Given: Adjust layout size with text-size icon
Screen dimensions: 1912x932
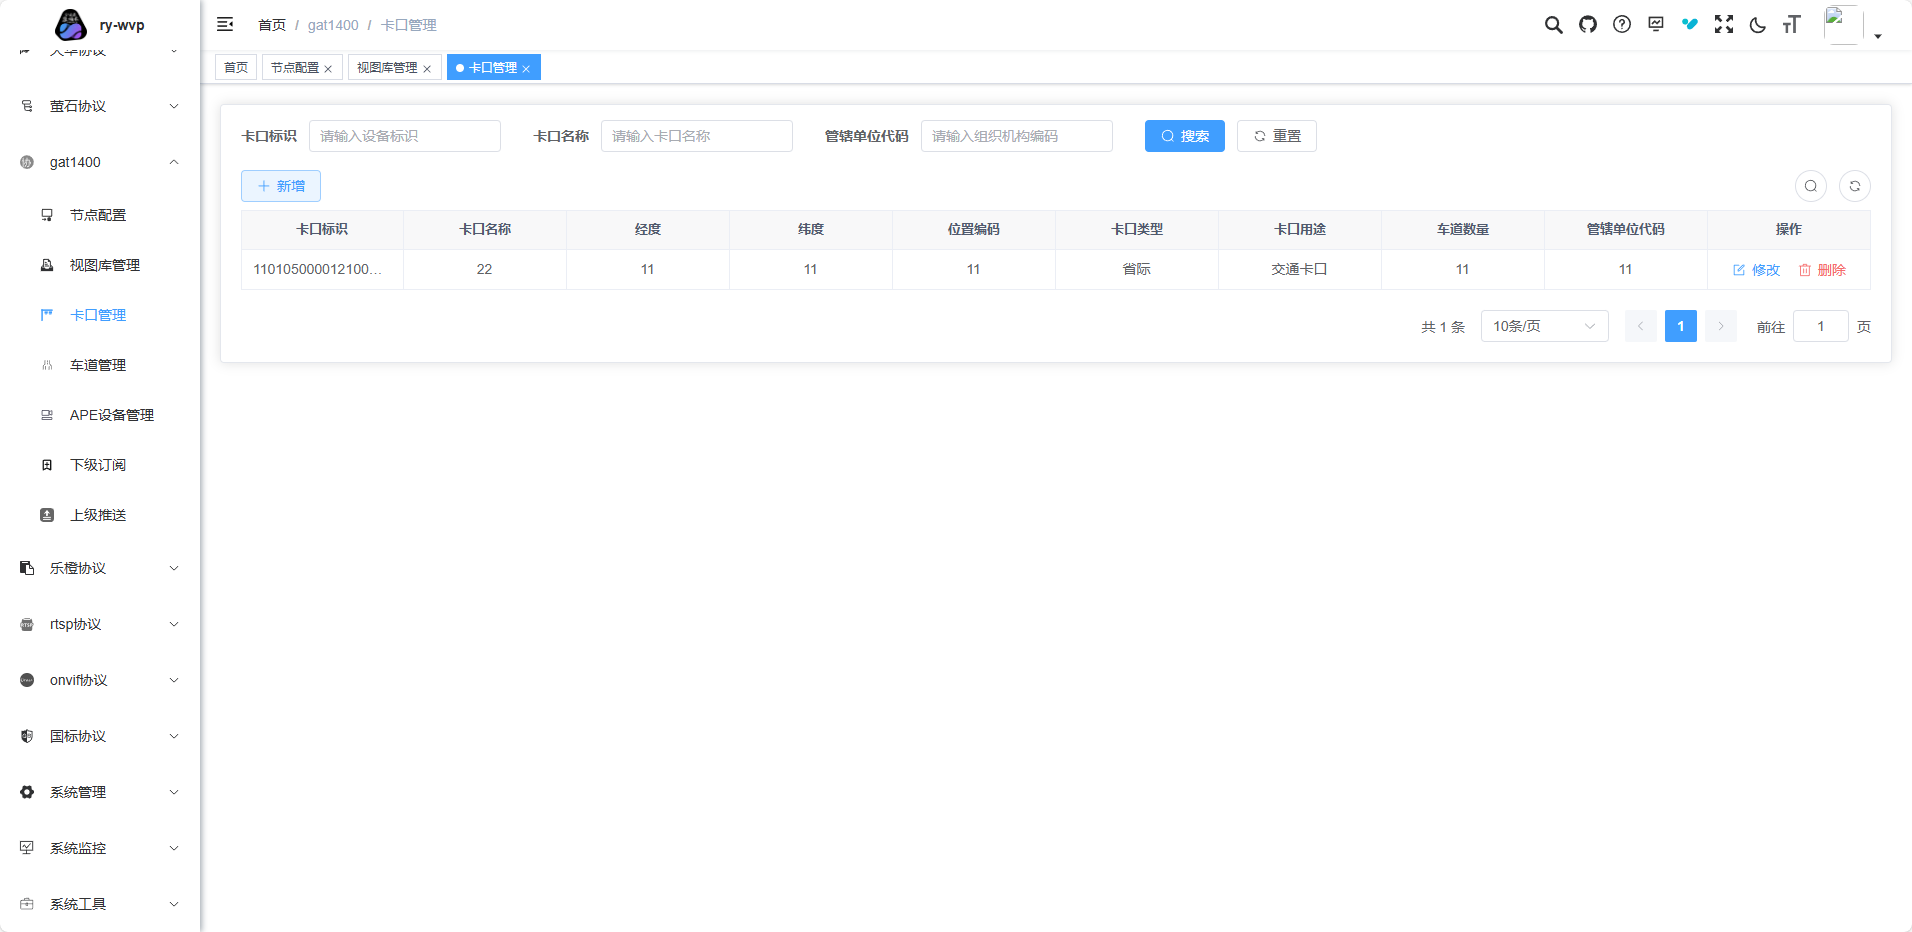Looking at the screenshot, I should [1791, 25].
